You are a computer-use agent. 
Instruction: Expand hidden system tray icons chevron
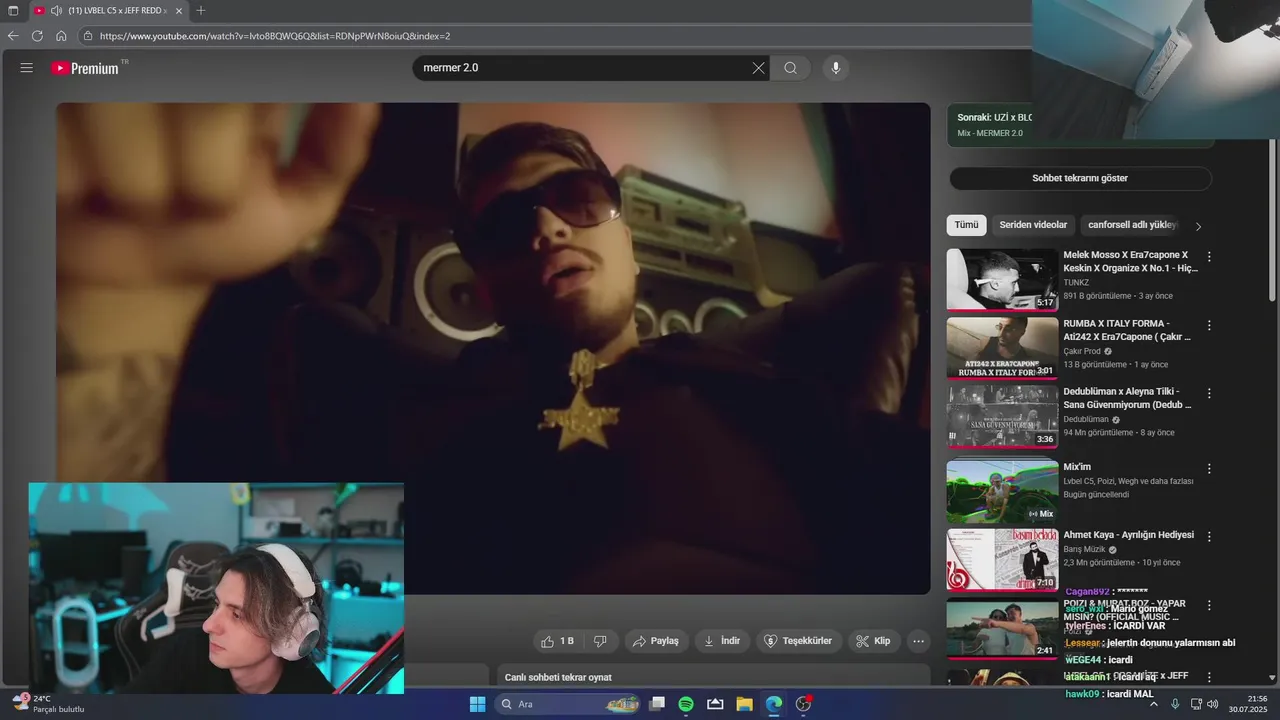[x=1153, y=704]
